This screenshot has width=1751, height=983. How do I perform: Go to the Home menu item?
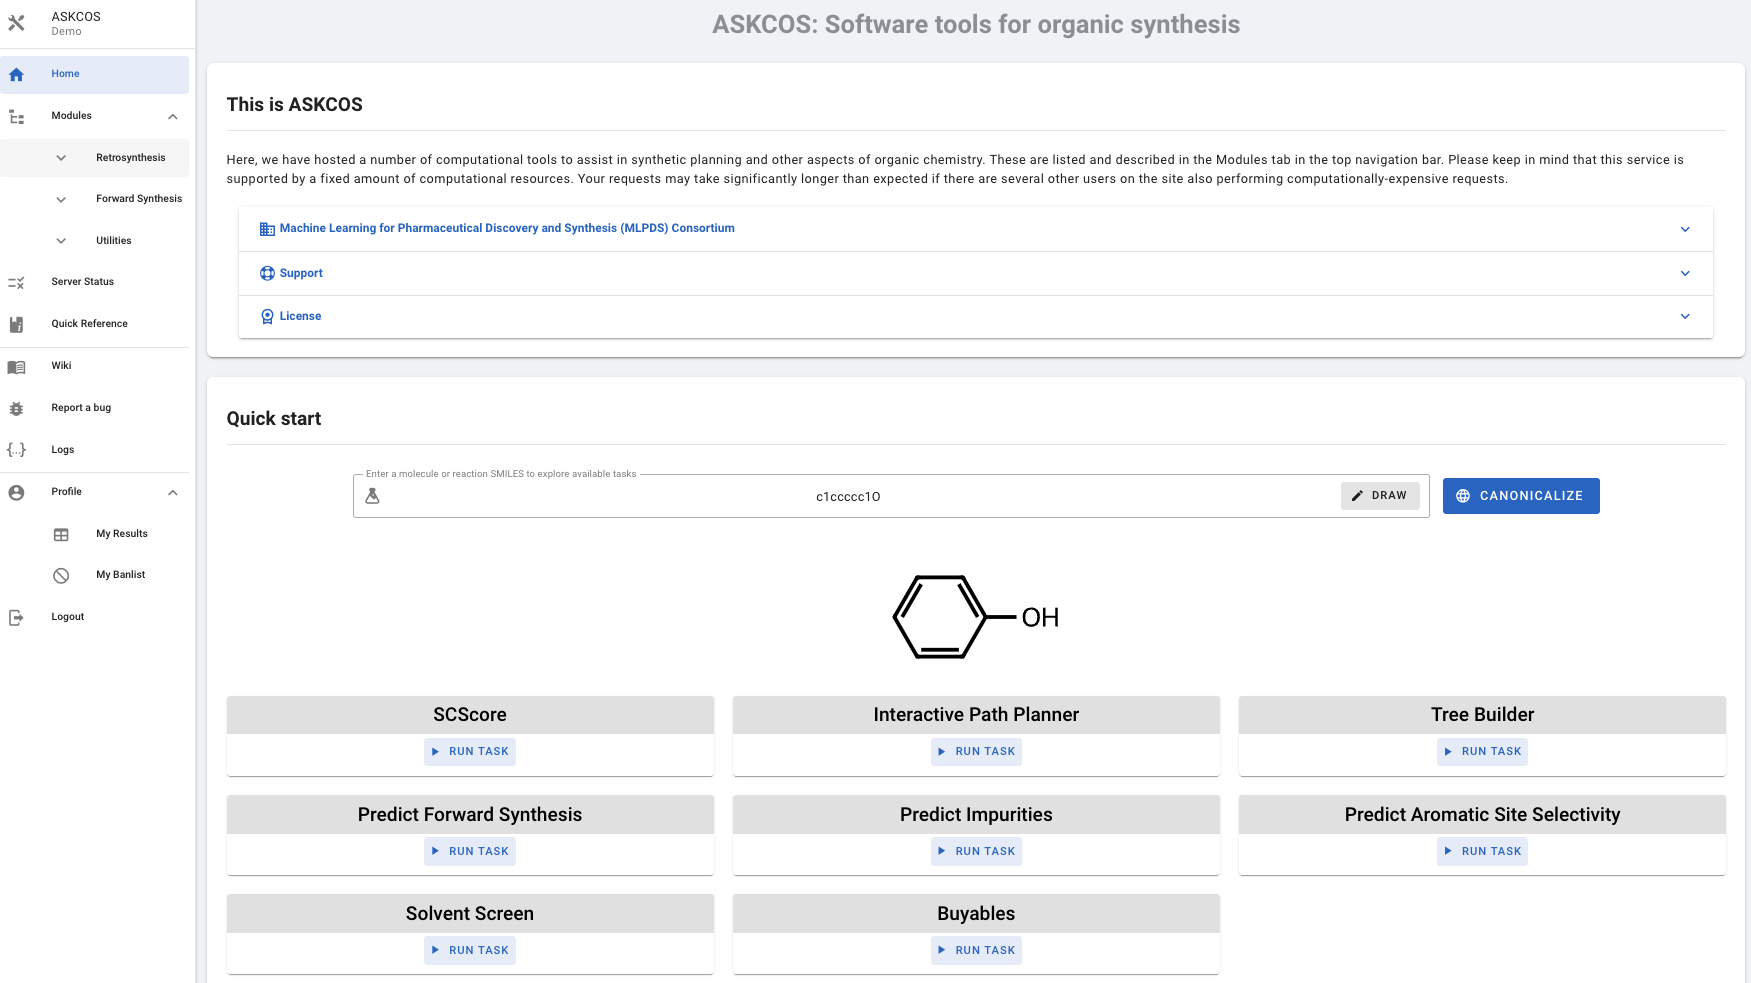coord(95,75)
